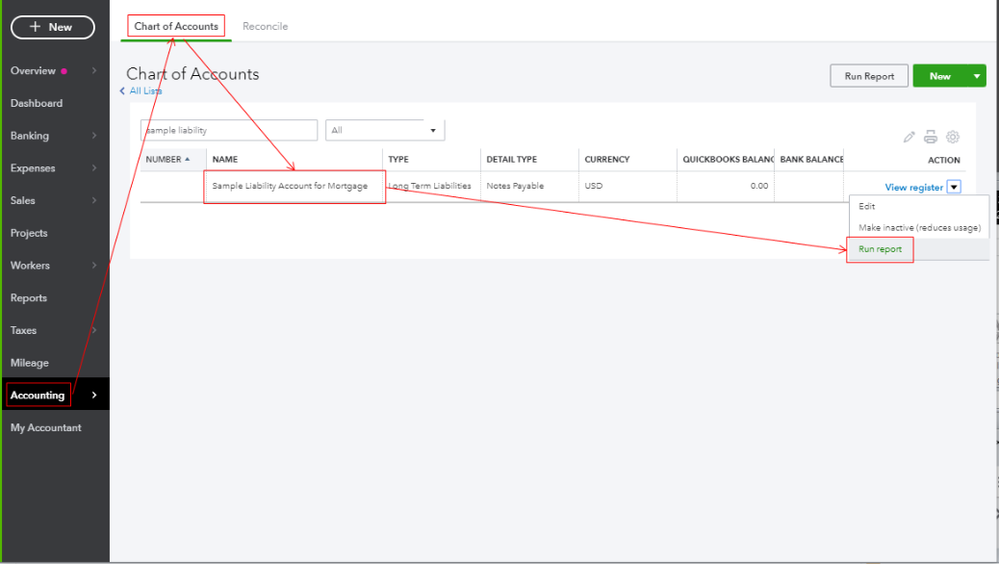Image resolution: width=999 pixels, height=564 pixels.
Task: Open Workers label in the sidebar
Action: point(30,265)
